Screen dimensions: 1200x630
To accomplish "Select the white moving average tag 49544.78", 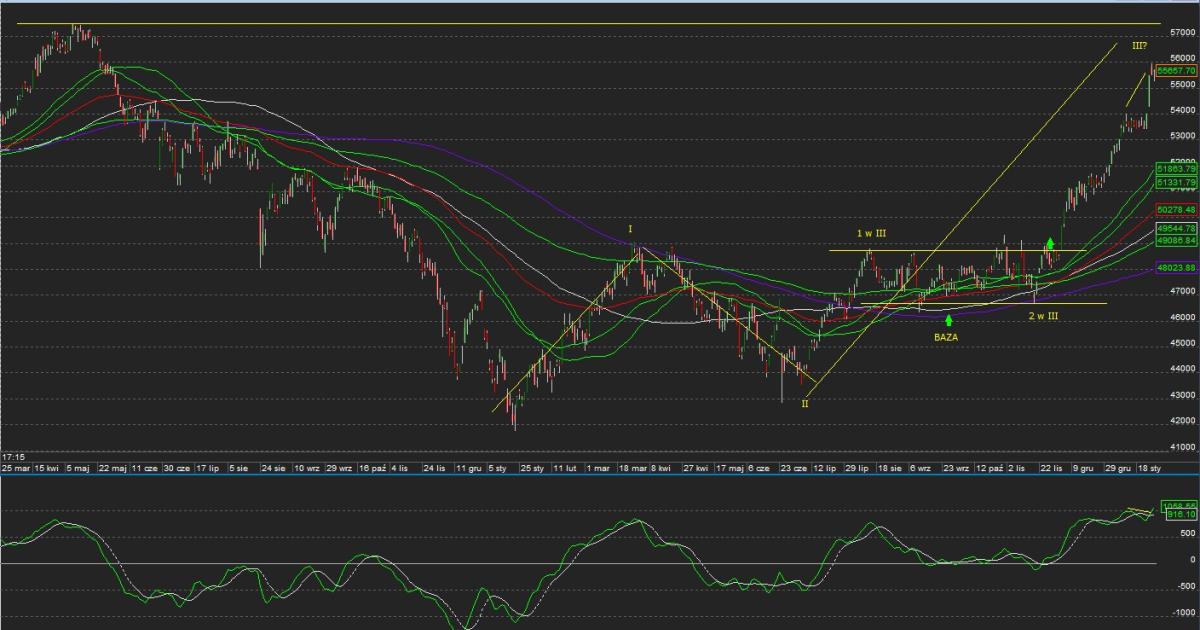I will pyautogui.click(x=1177, y=229).
